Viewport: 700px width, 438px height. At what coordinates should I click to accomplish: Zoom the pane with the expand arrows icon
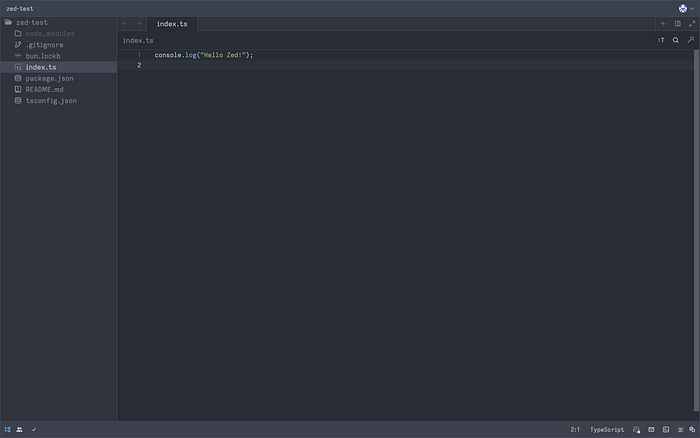(692, 24)
